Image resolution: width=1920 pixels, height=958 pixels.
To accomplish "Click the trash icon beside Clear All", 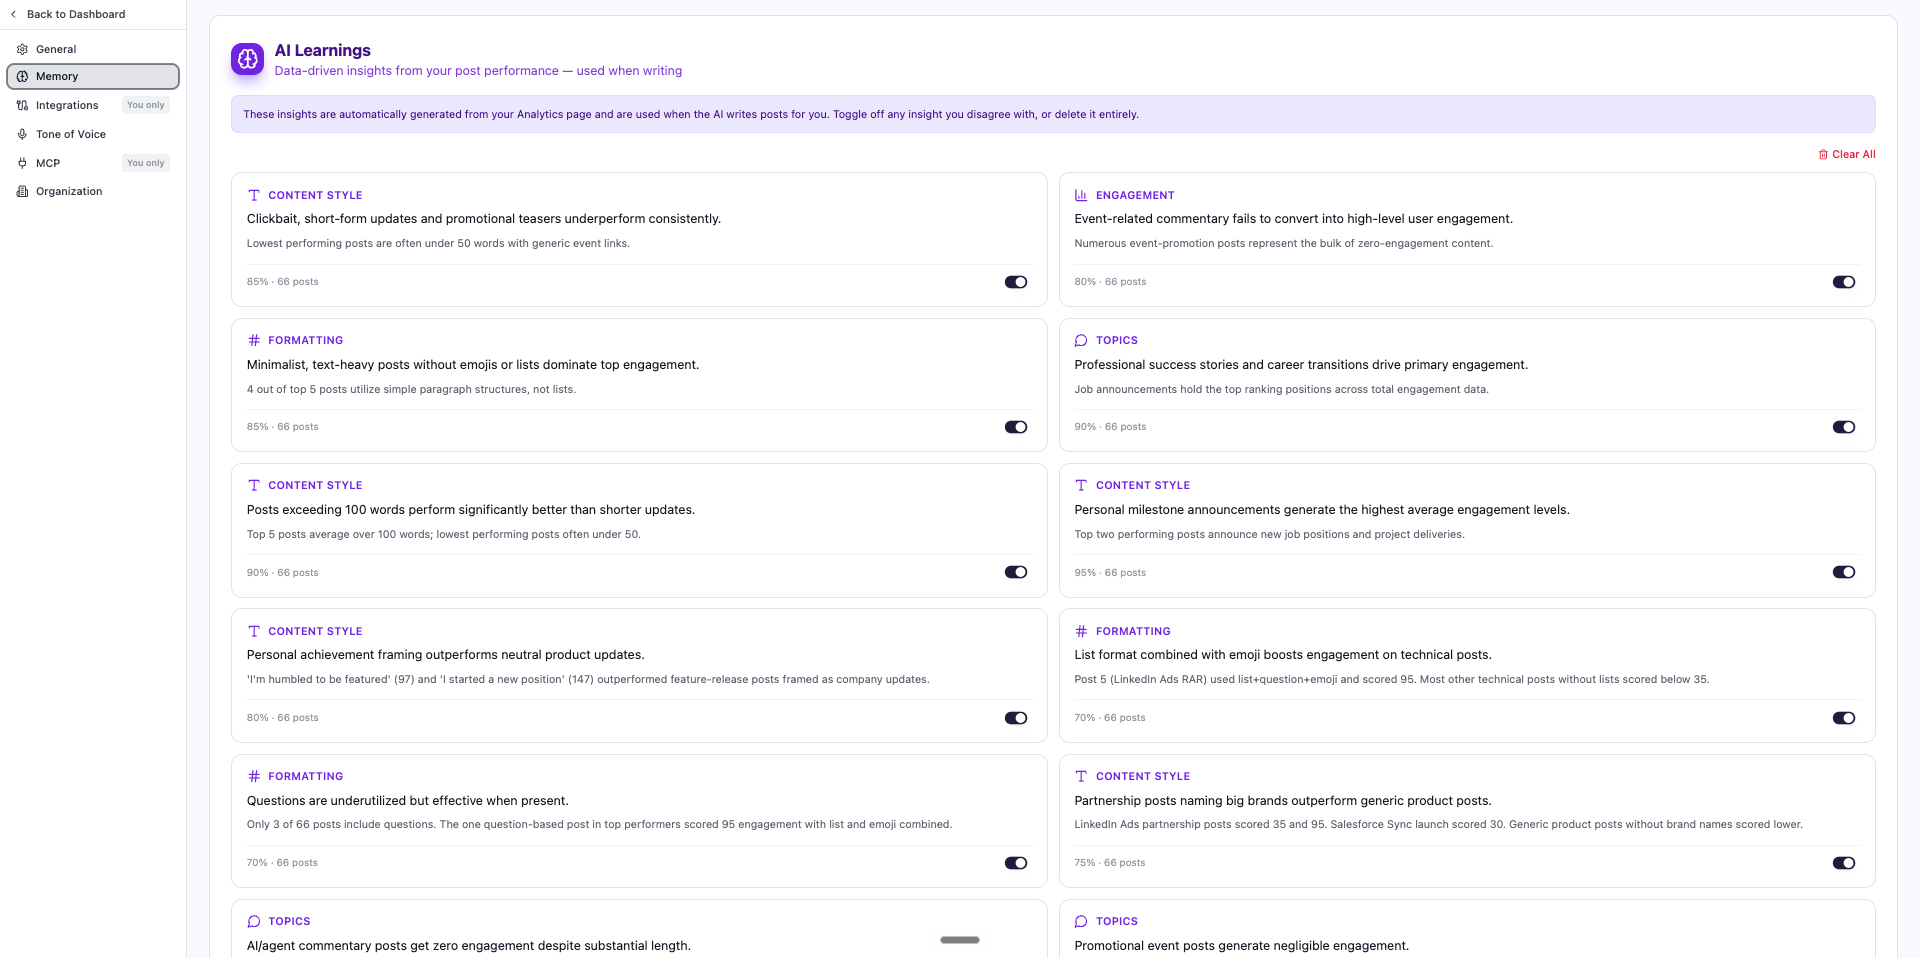I will click(1823, 154).
